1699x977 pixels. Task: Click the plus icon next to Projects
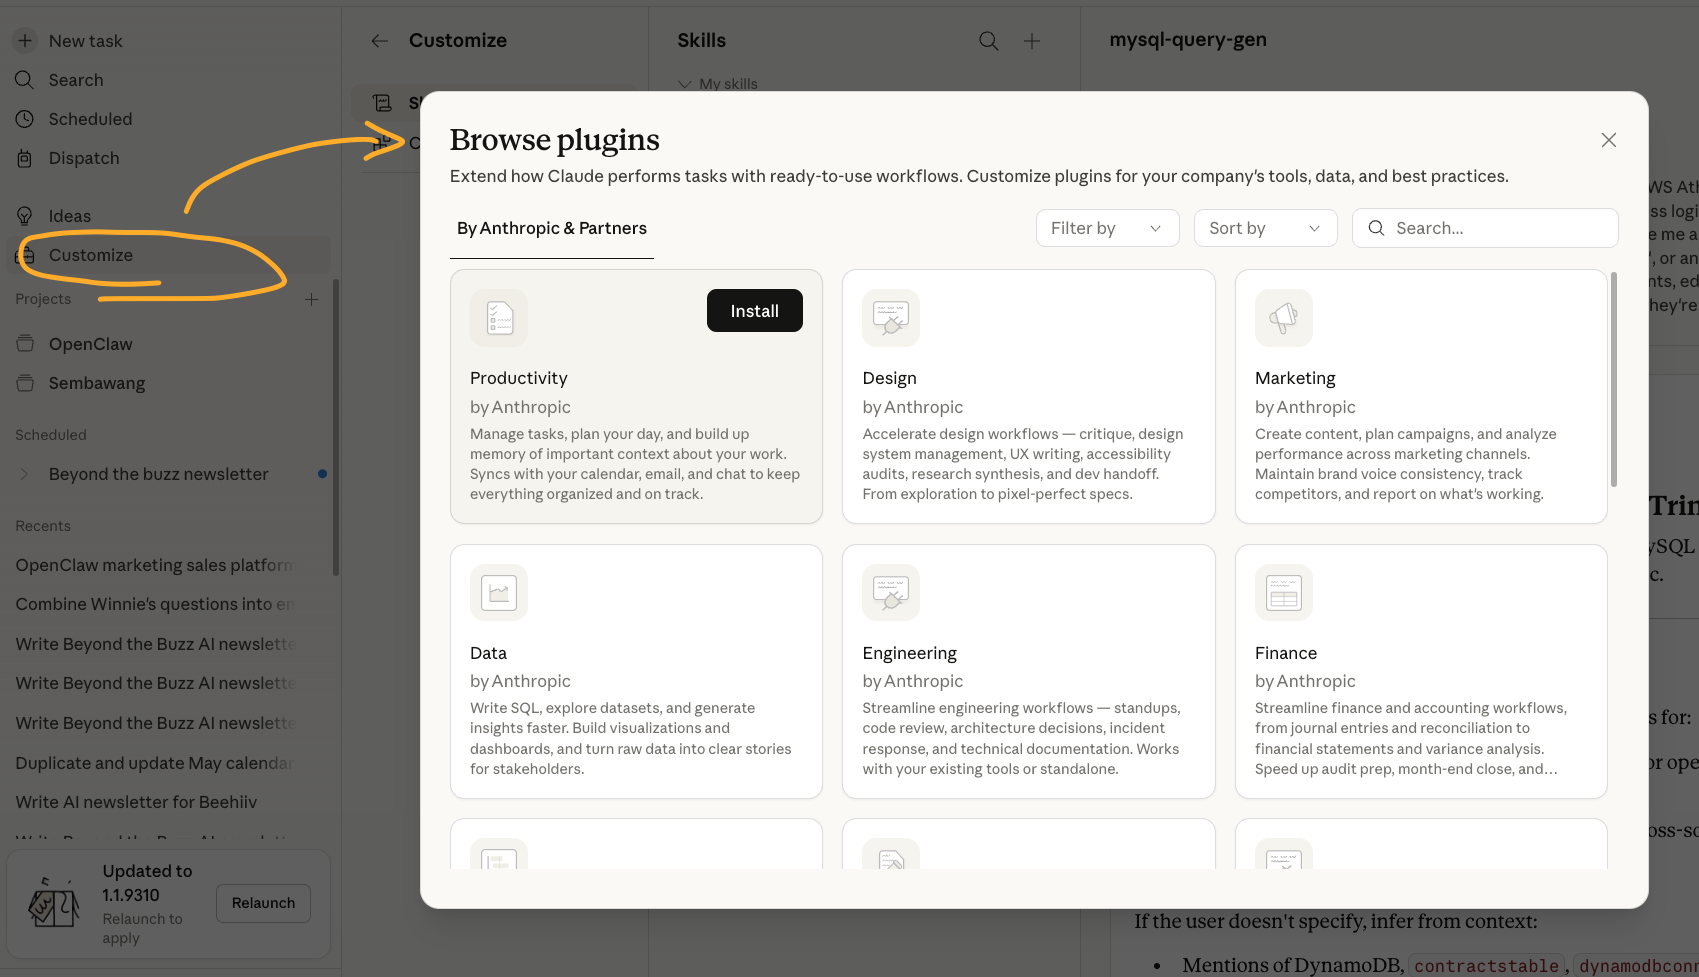click(311, 298)
